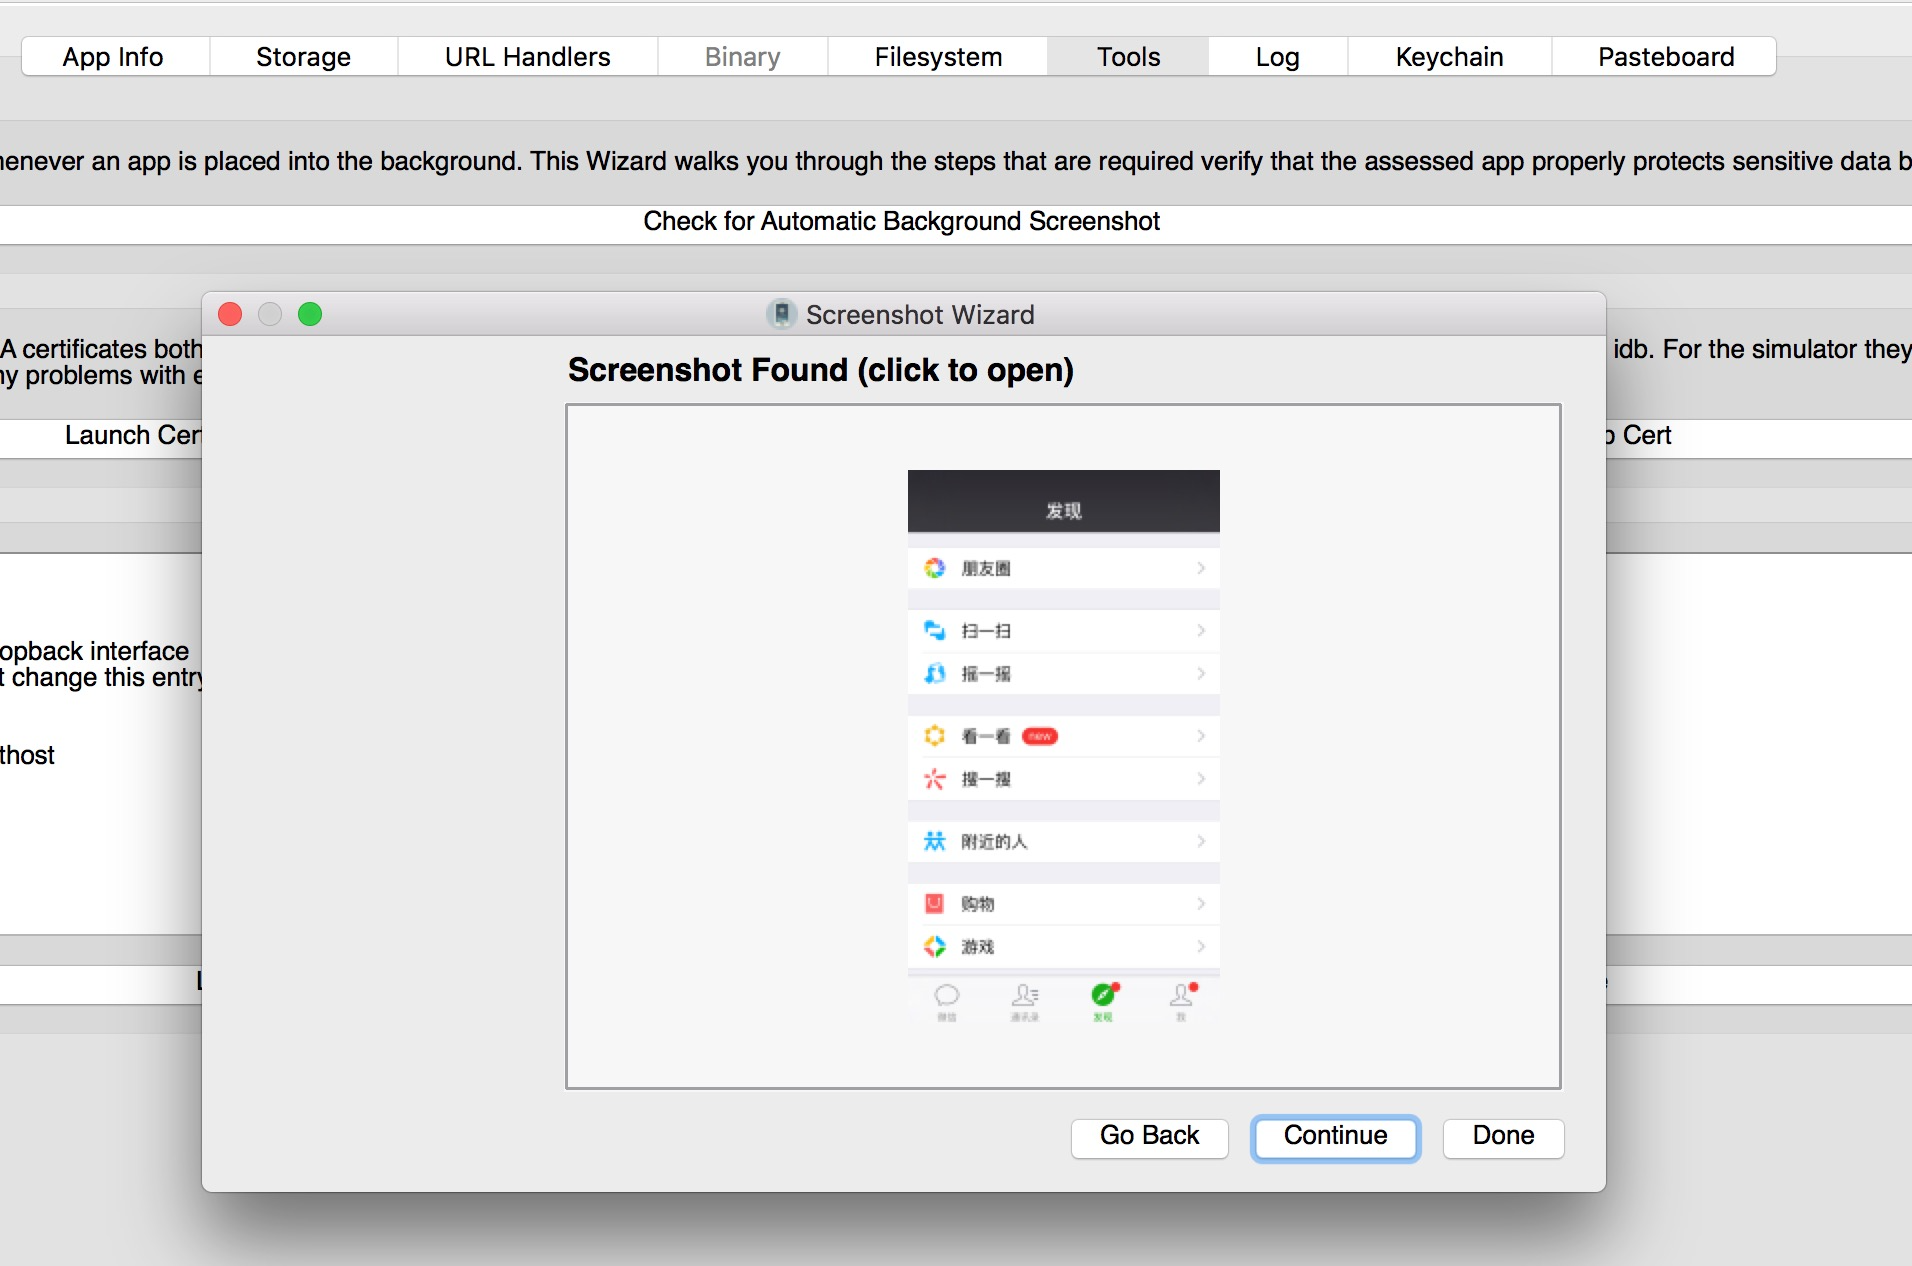This screenshot has width=1912, height=1266.
Task: Switch to the Filesystem tab
Action: [x=938, y=57]
